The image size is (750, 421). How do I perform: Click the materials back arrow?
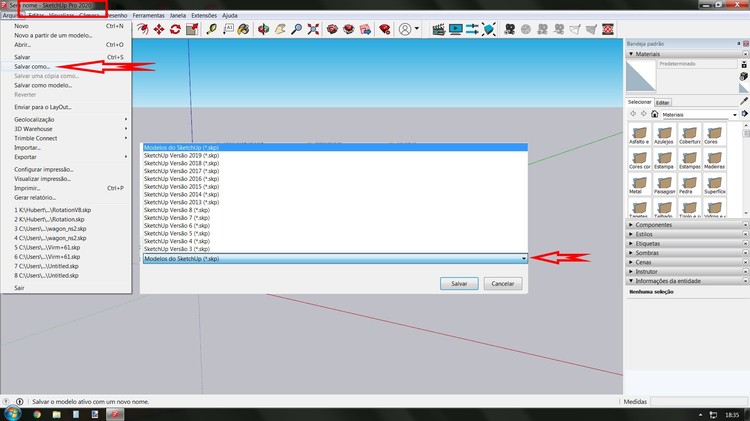[x=633, y=114]
